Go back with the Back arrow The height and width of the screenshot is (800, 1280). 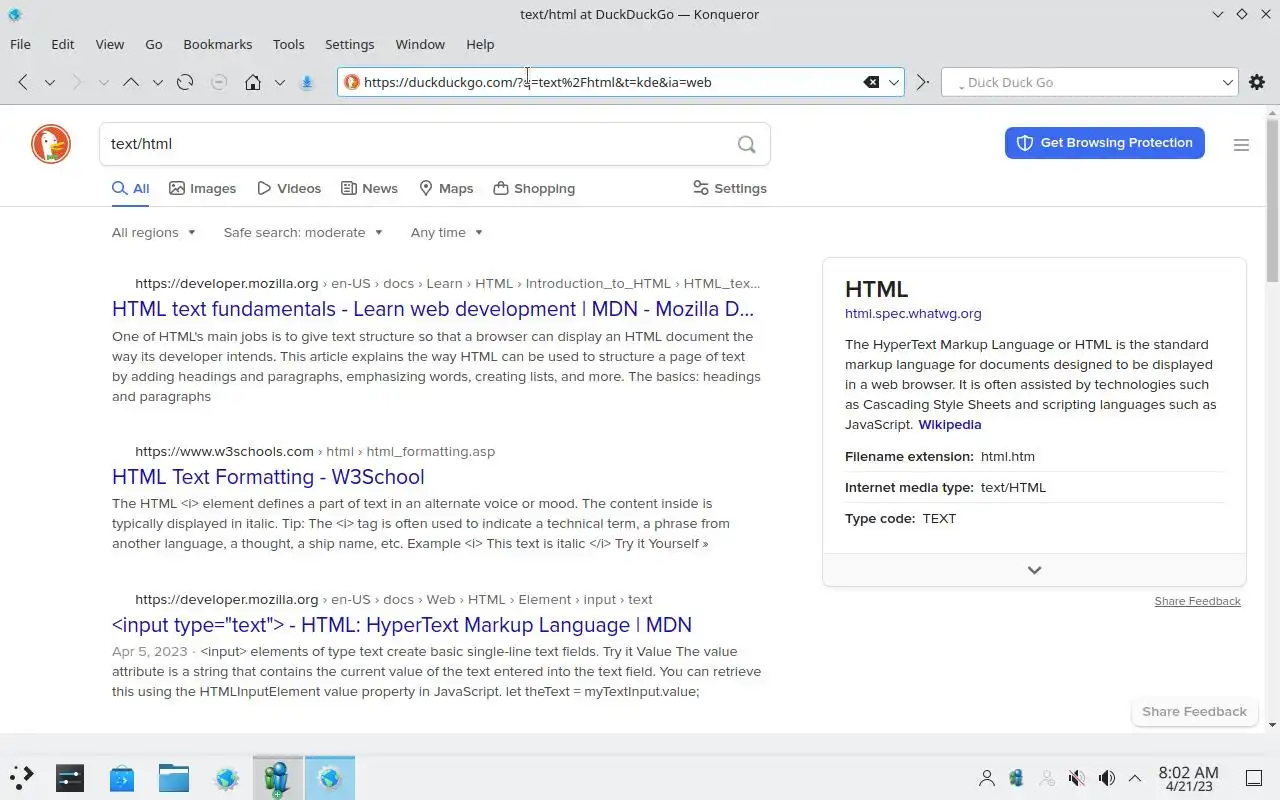tap(23, 82)
